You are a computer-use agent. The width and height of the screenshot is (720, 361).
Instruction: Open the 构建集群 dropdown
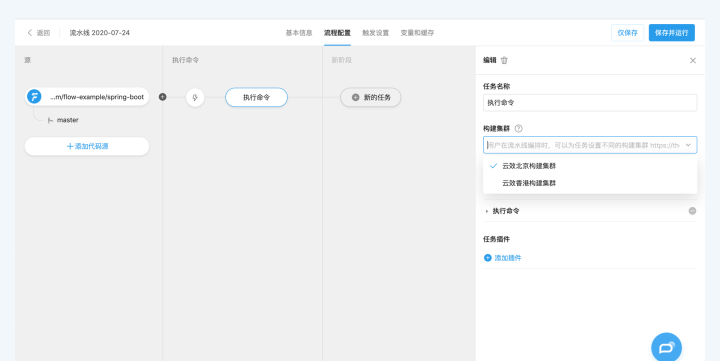coord(590,145)
